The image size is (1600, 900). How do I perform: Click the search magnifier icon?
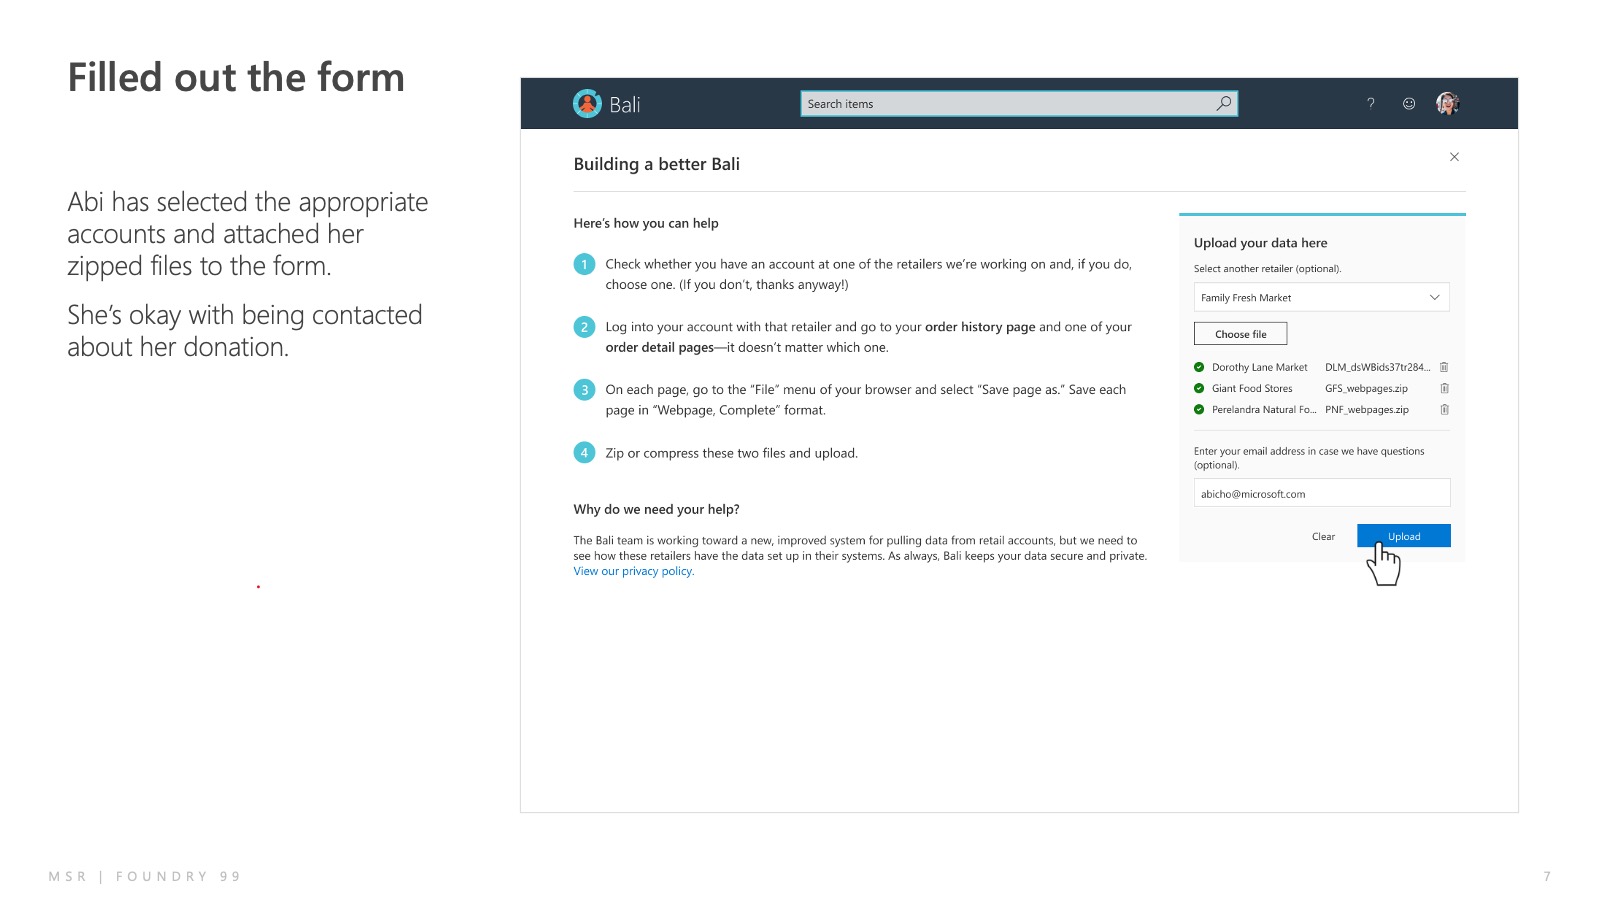click(x=1224, y=103)
